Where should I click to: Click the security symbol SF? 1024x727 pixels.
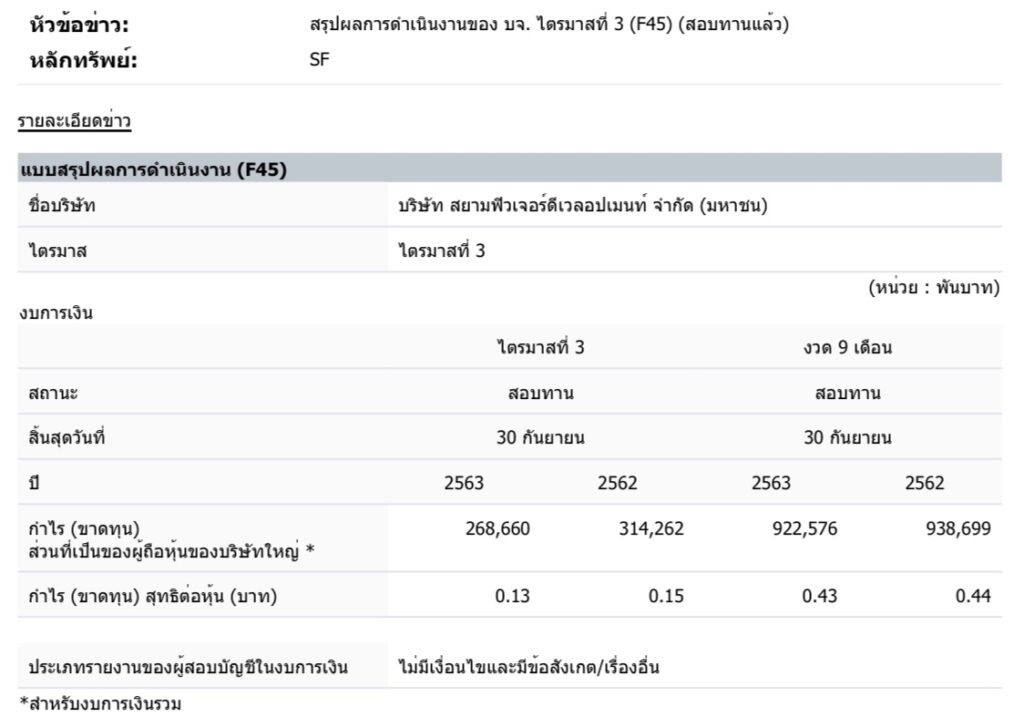(320, 59)
